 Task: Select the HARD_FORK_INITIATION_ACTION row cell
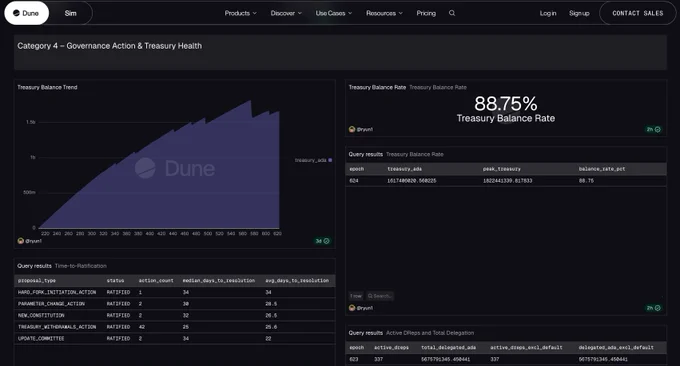[57, 292]
